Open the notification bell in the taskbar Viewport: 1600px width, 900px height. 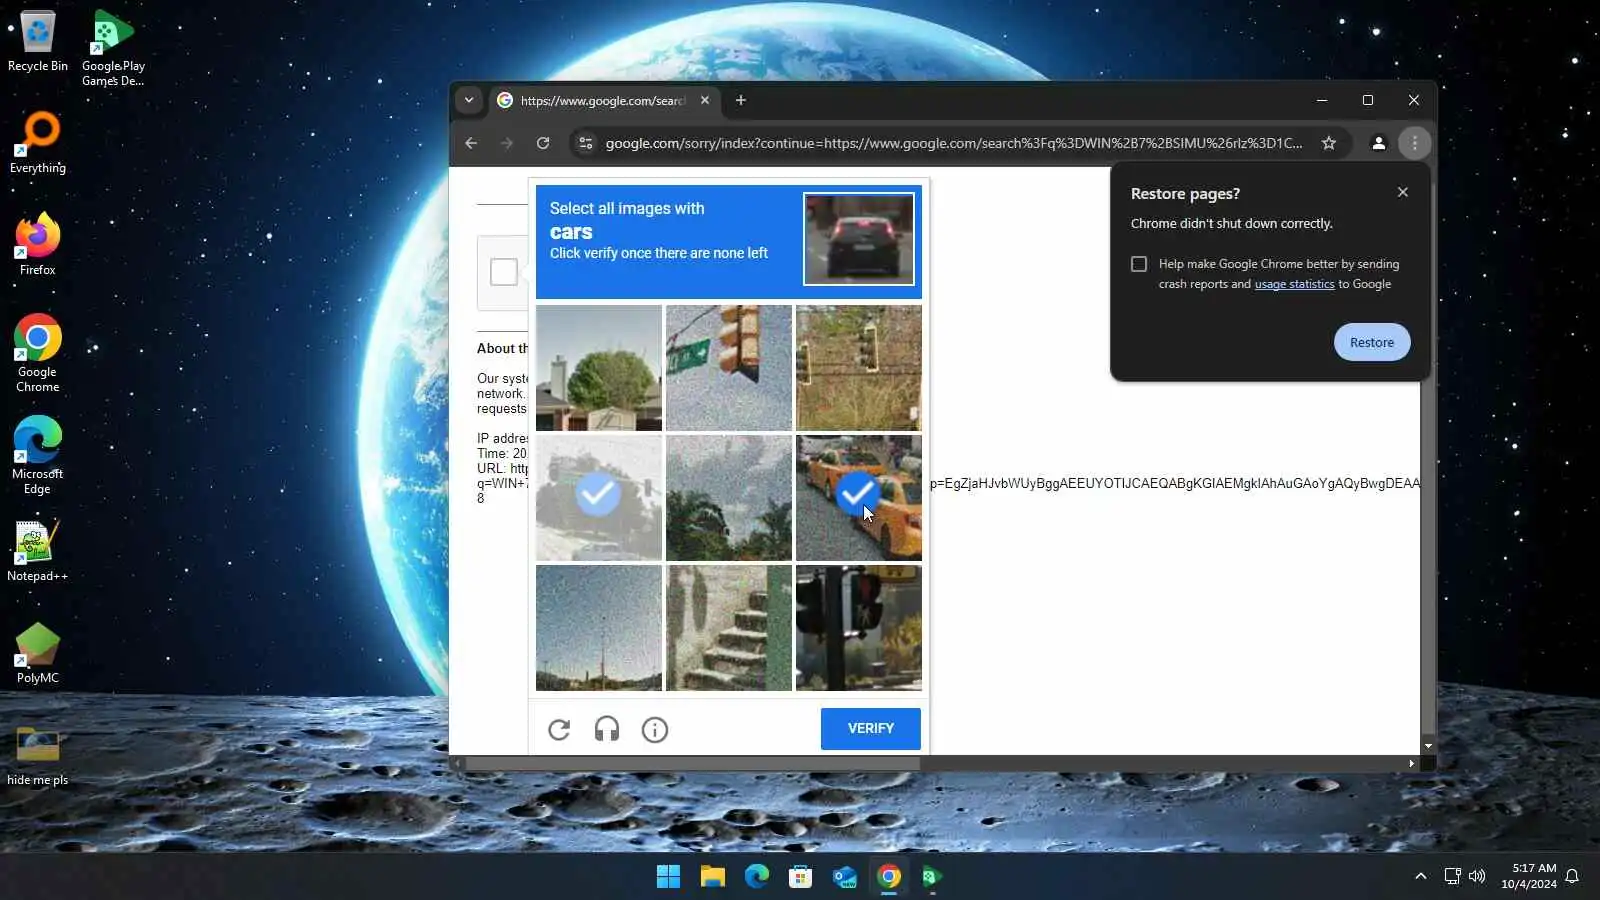coord(1573,877)
